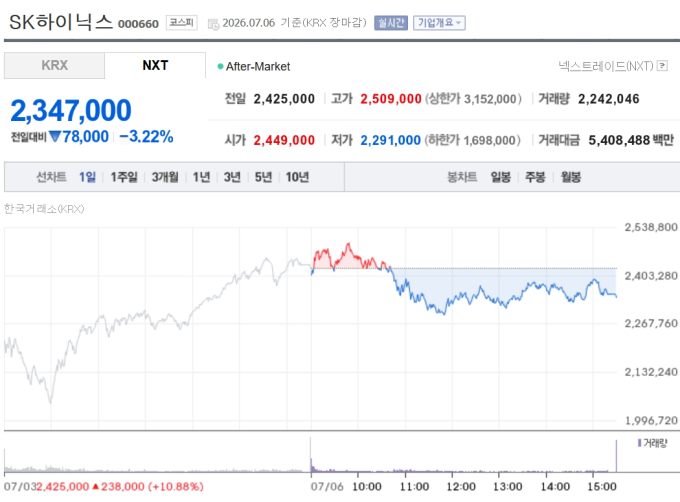Image resolution: width=680 pixels, height=502 pixels.
Task: Toggle the 실시간 real-time button
Action: (x=391, y=23)
